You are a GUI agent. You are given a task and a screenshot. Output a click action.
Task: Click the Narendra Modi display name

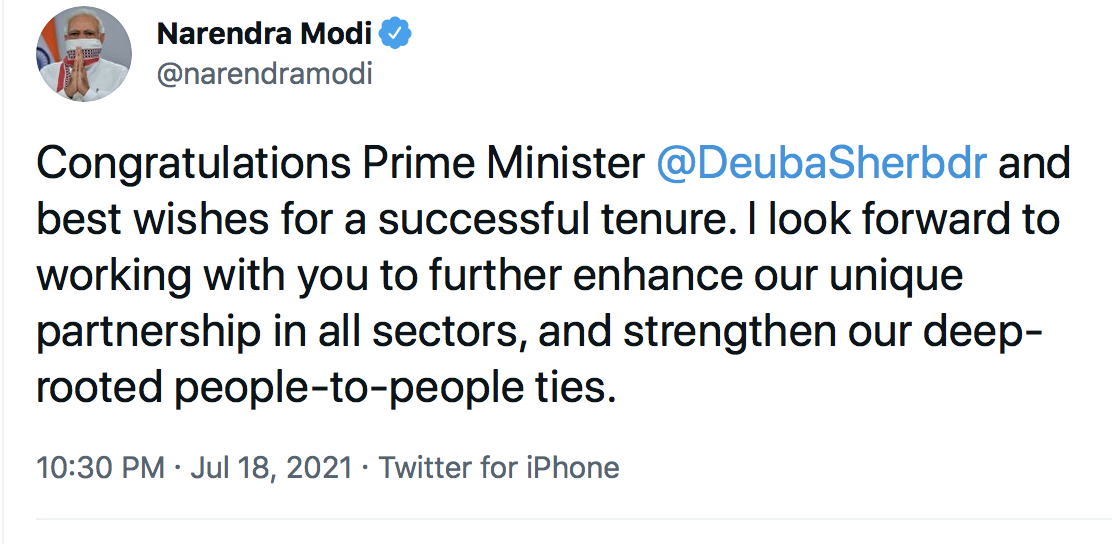265,33
